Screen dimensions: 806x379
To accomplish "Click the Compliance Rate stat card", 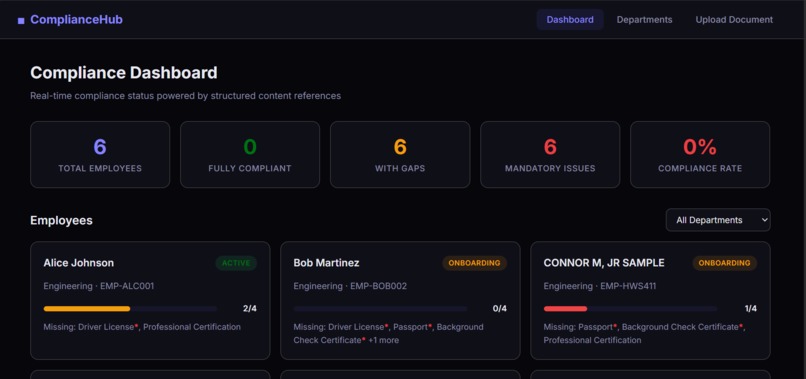I will (x=700, y=154).
